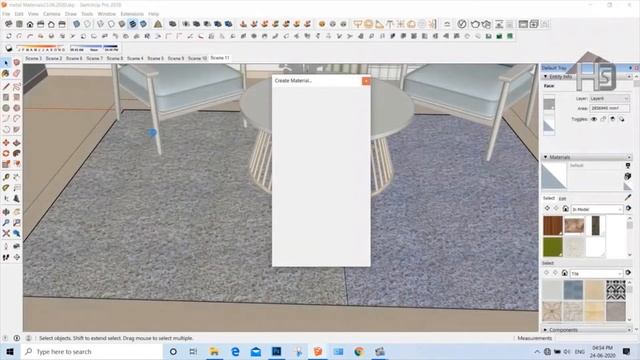This screenshot has width=640, height=360.
Task: Select the Circle drawing tool
Action: pyautogui.click(x=6, y=108)
